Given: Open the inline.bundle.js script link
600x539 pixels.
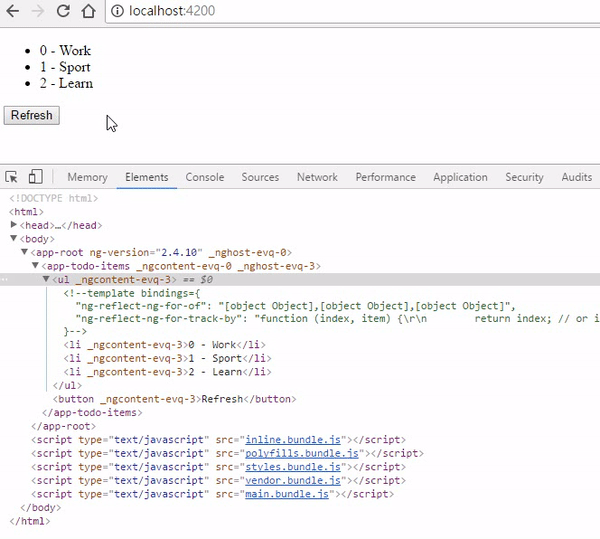Looking at the screenshot, I should click(x=293, y=440).
